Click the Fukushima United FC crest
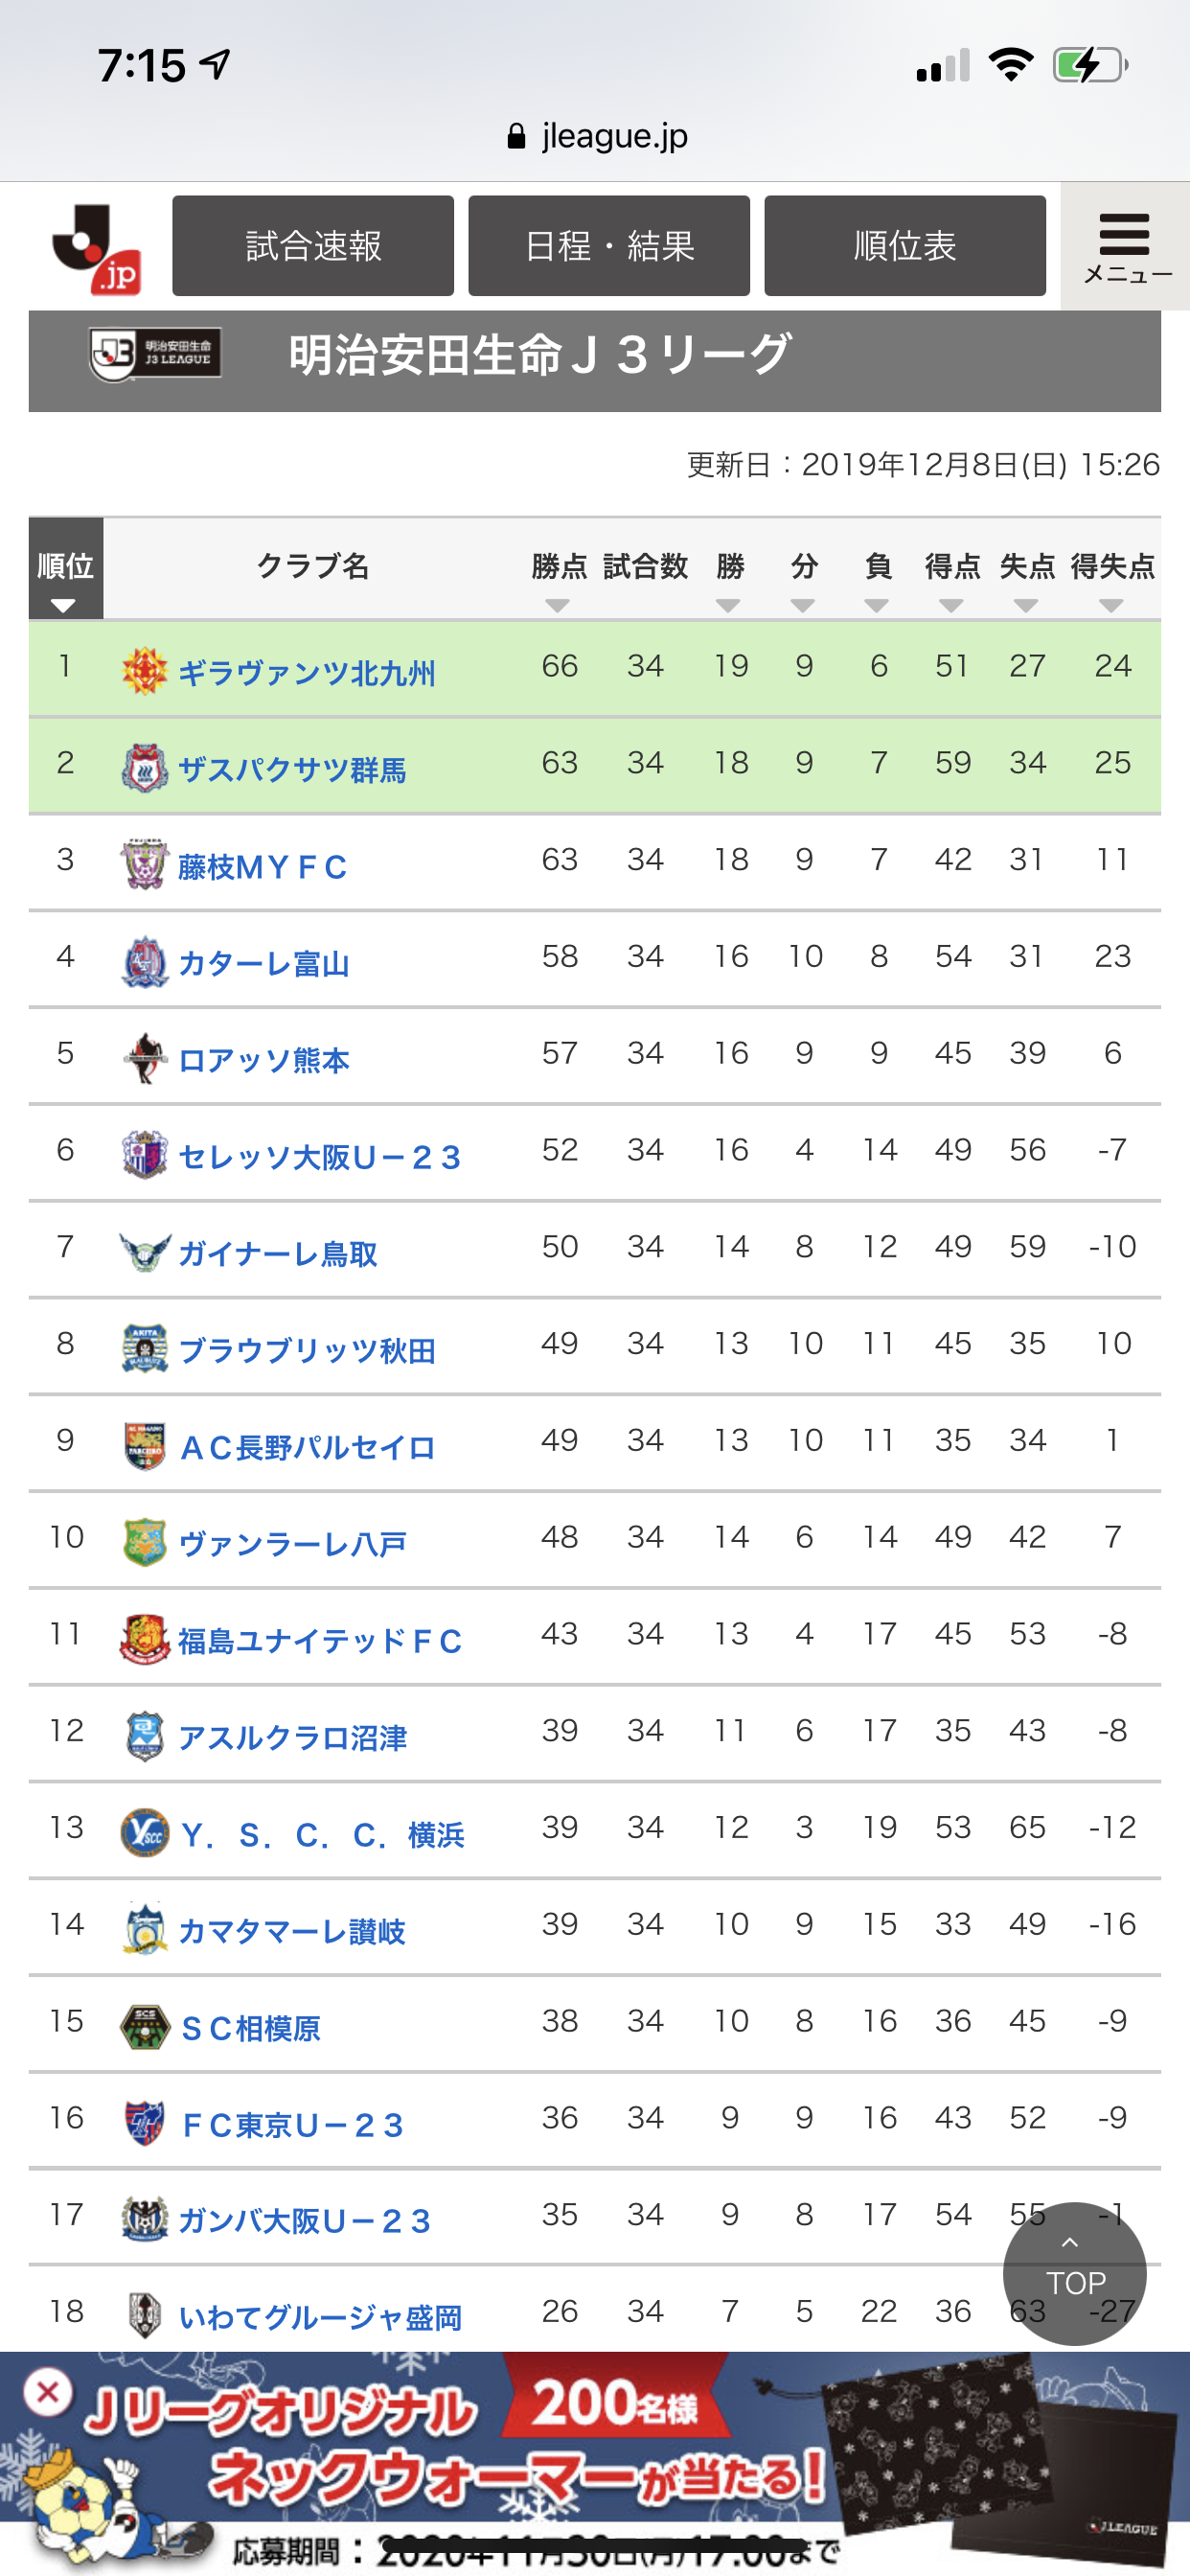Viewport: 1190px width, 2576px height. (x=144, y=1639)
